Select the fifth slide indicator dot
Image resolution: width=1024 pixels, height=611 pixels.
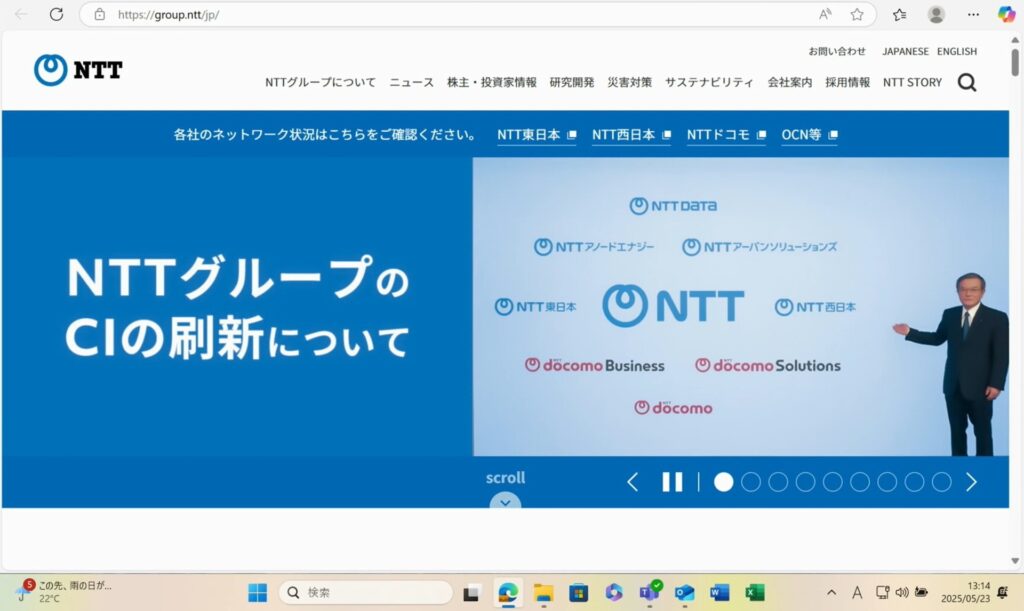pos(833,482)
